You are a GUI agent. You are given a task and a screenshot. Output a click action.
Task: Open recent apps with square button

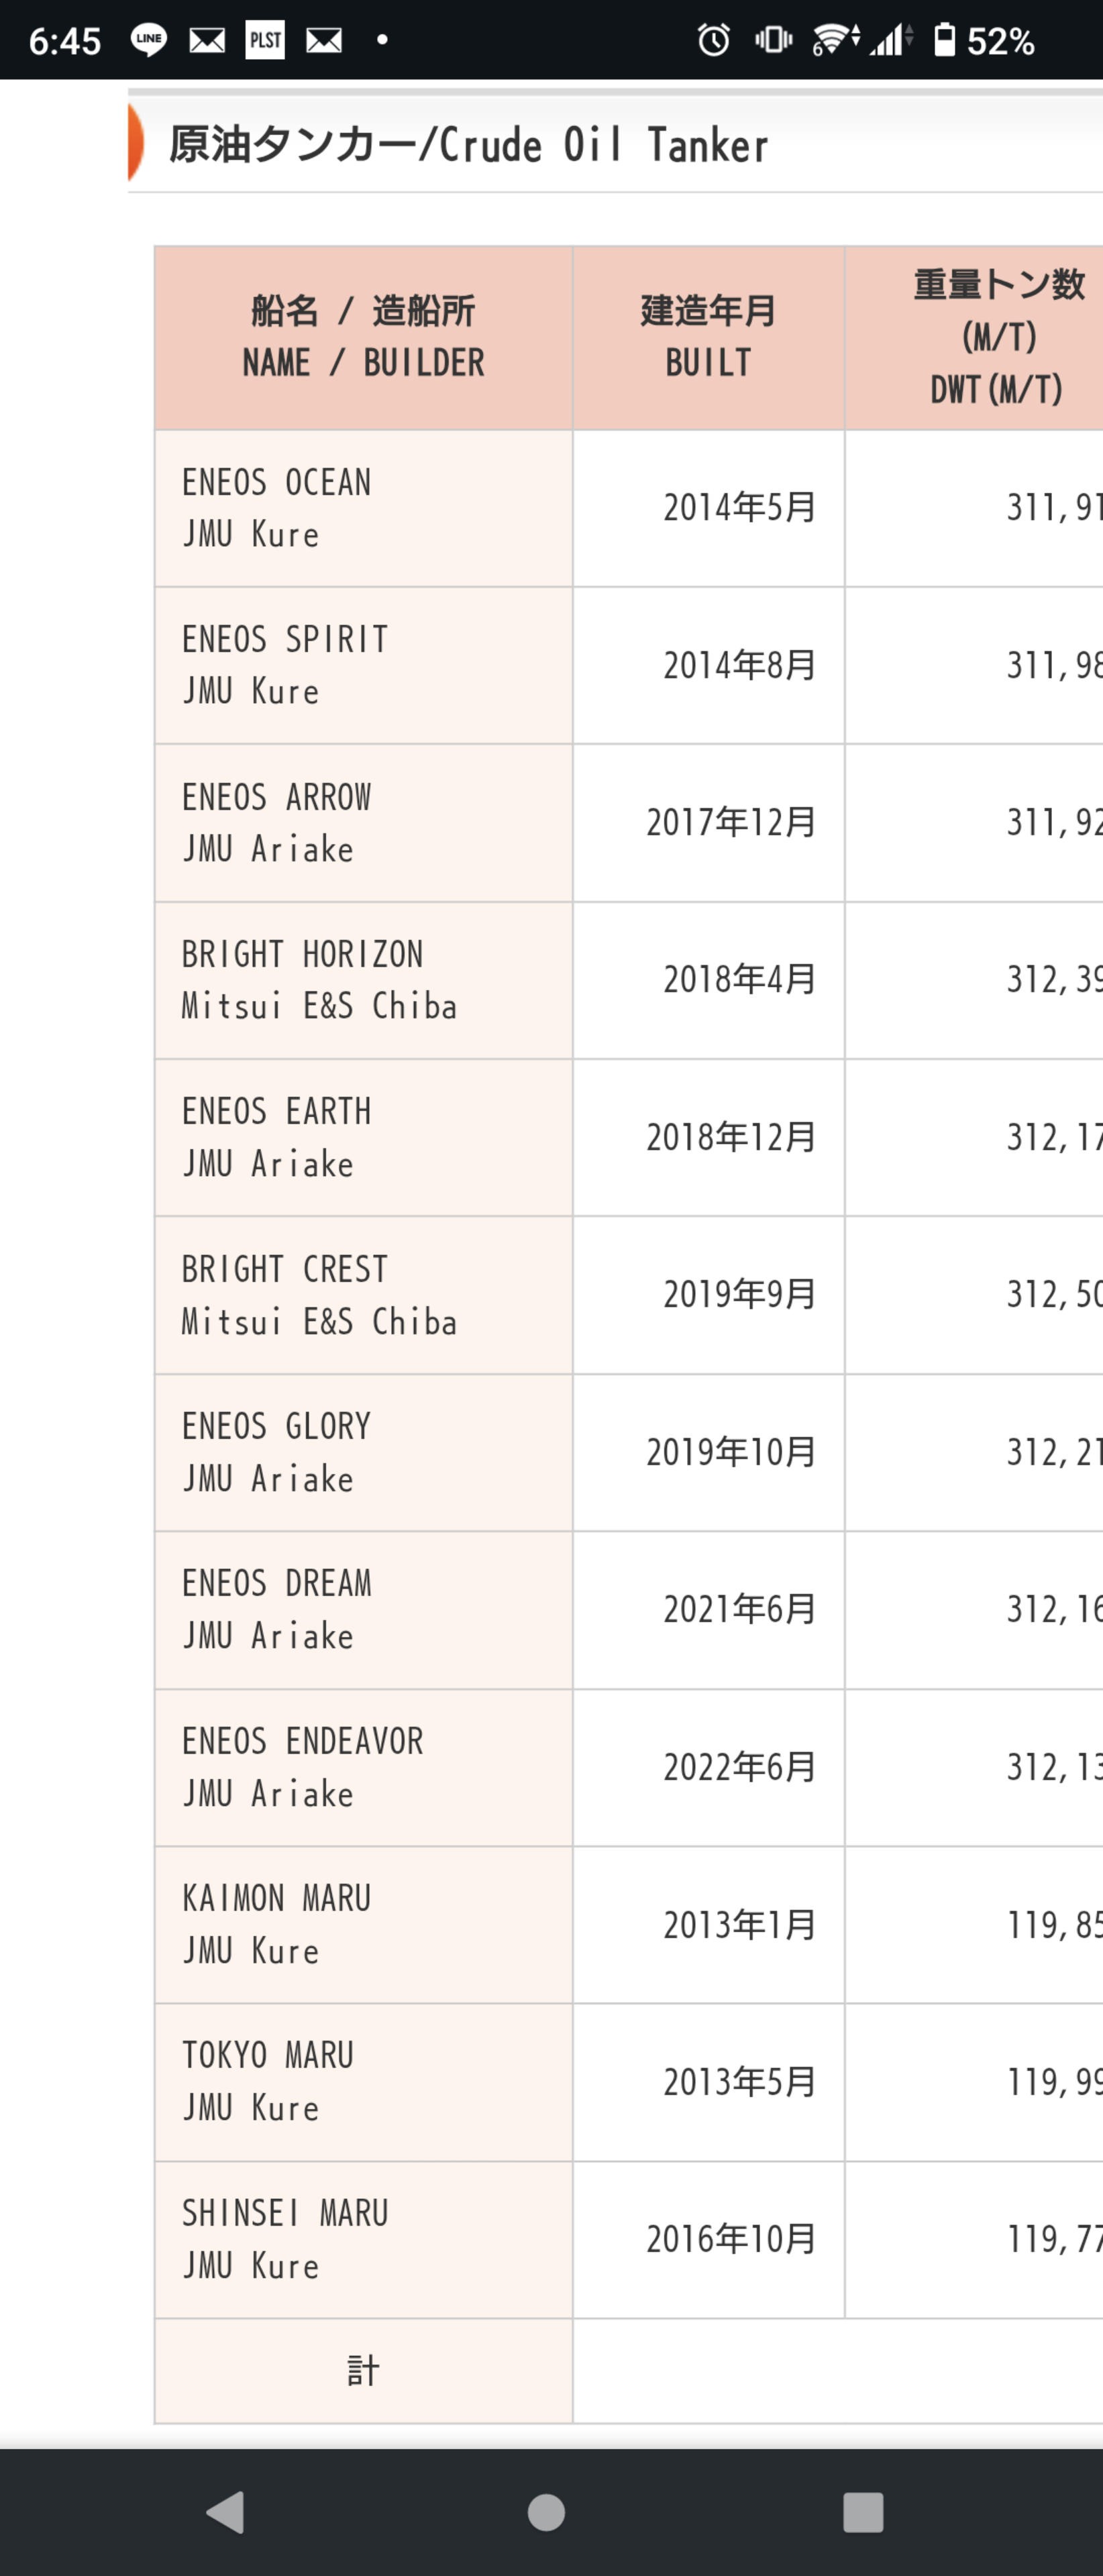click(x=862, y=2512)
